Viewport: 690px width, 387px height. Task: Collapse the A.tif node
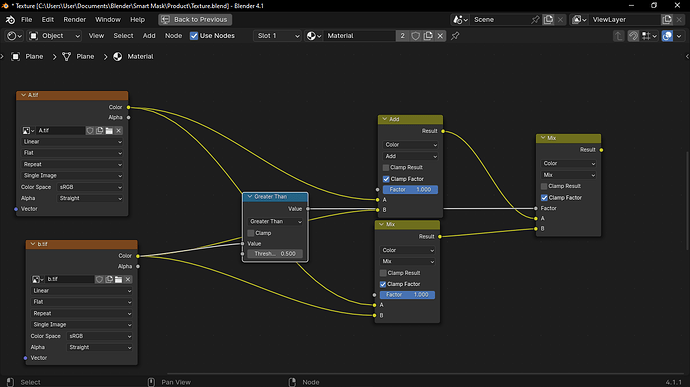pos(23,95)
